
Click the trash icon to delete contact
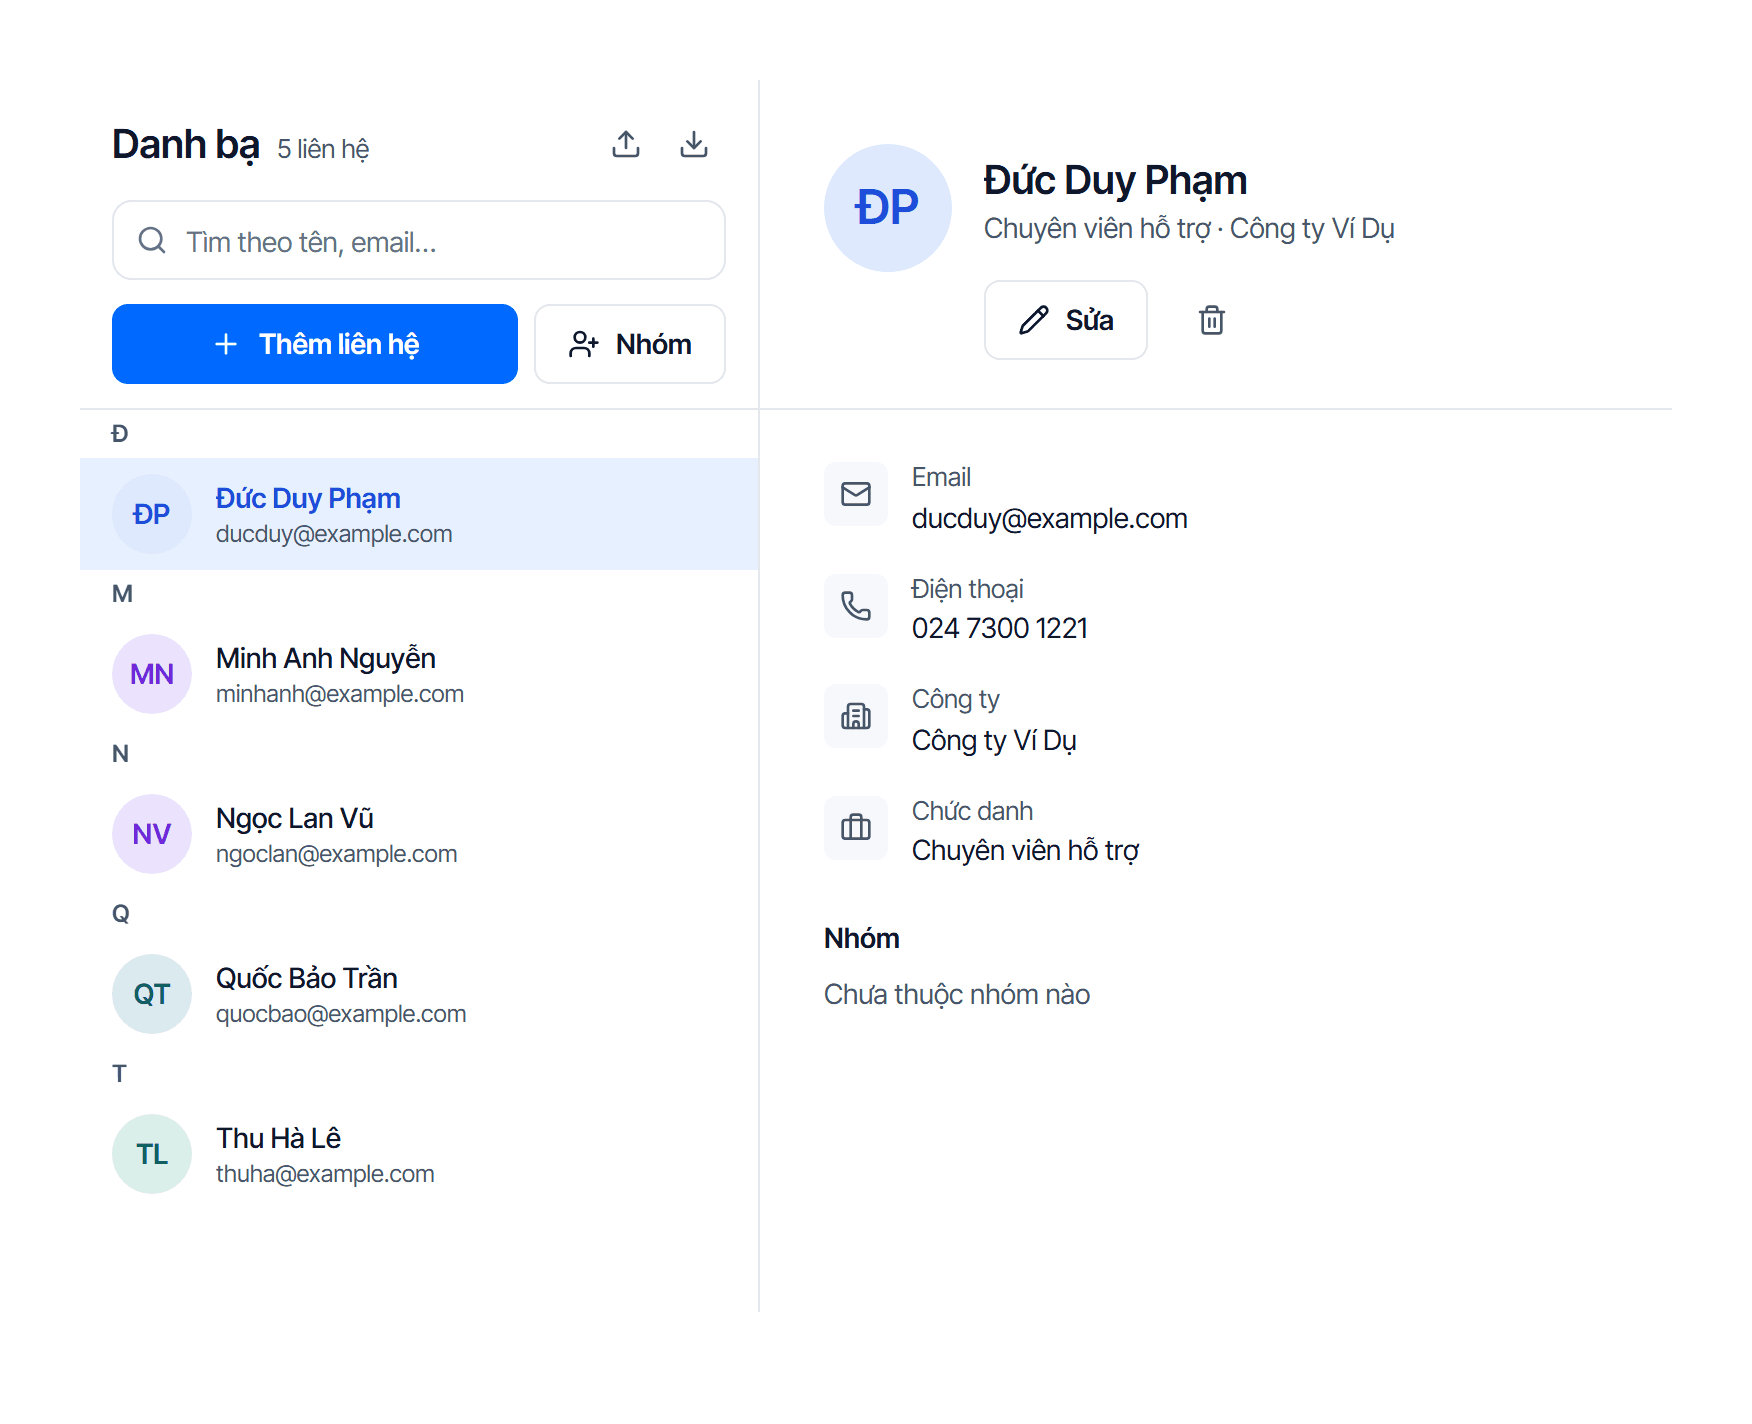(x=1212, y=320)
